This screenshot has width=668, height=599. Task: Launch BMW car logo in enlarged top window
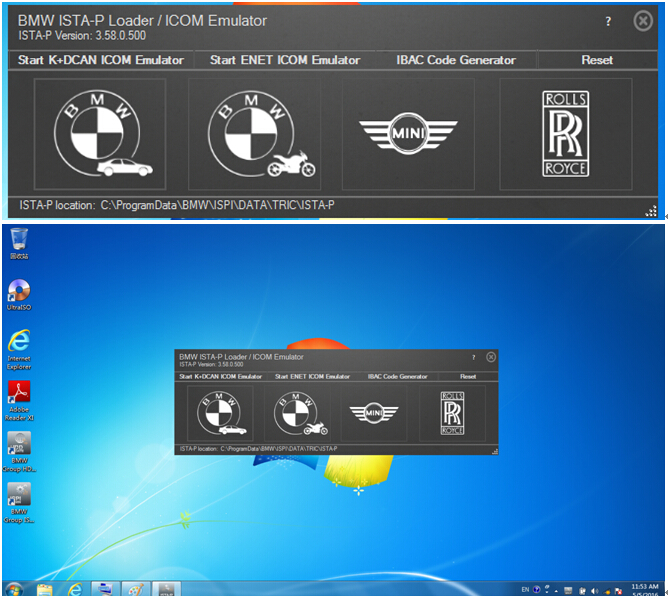point(100,134)
